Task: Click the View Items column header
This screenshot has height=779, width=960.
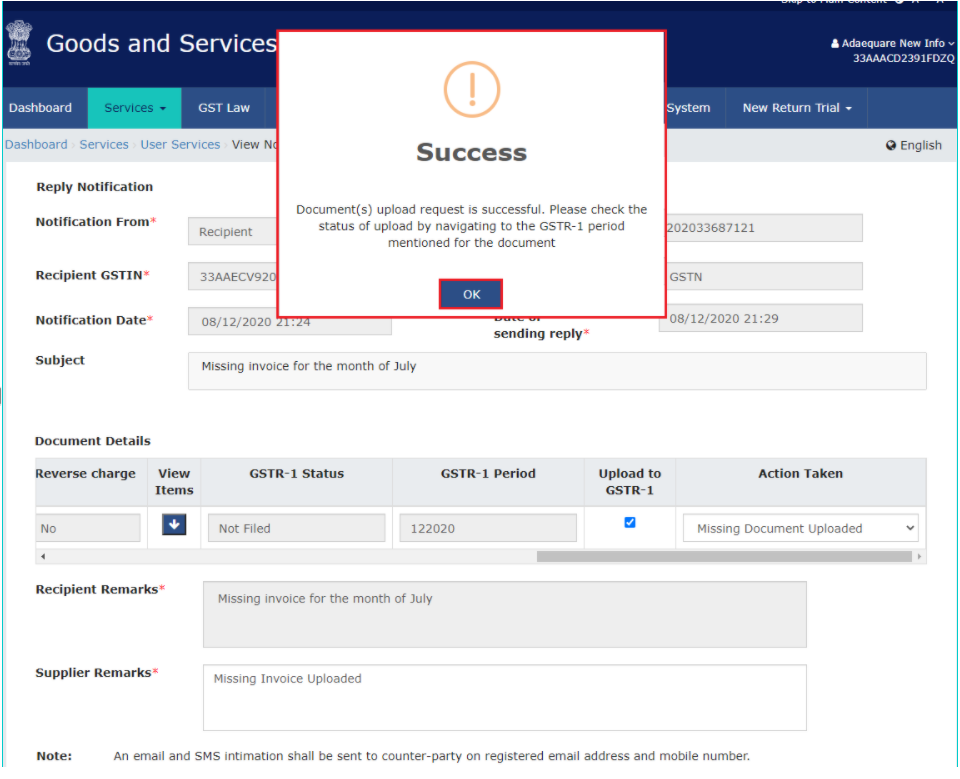Action: tap(174, 481)
